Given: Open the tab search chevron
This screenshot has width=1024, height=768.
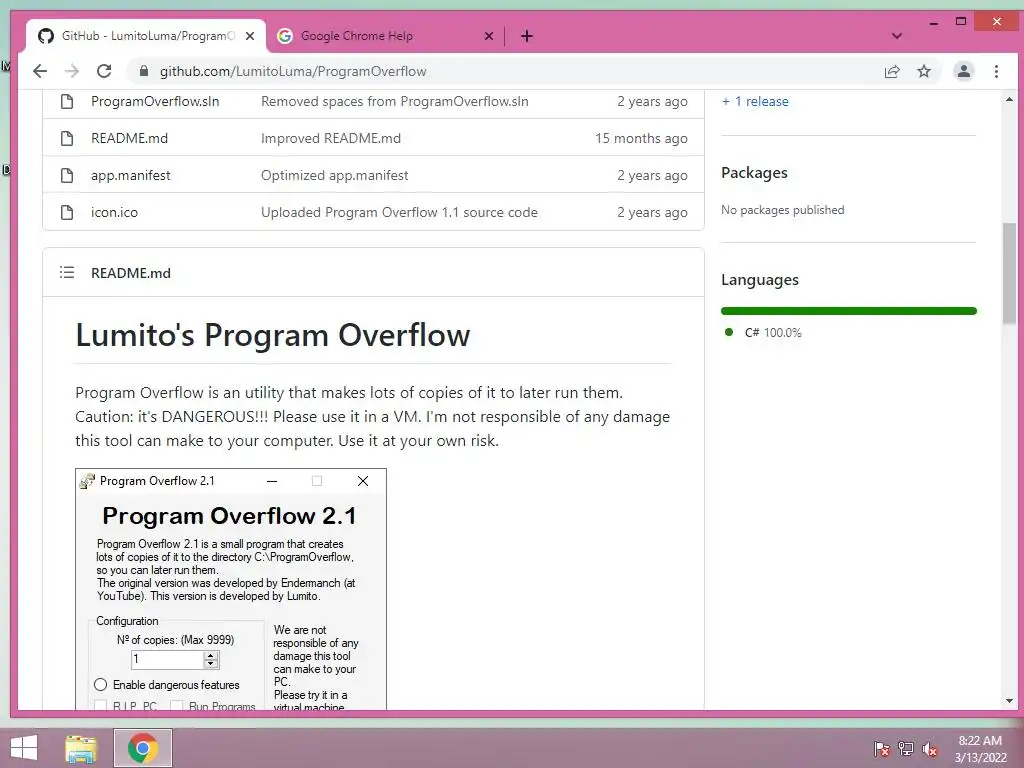Looking at the screenshot, I should [x=897, y=36].
